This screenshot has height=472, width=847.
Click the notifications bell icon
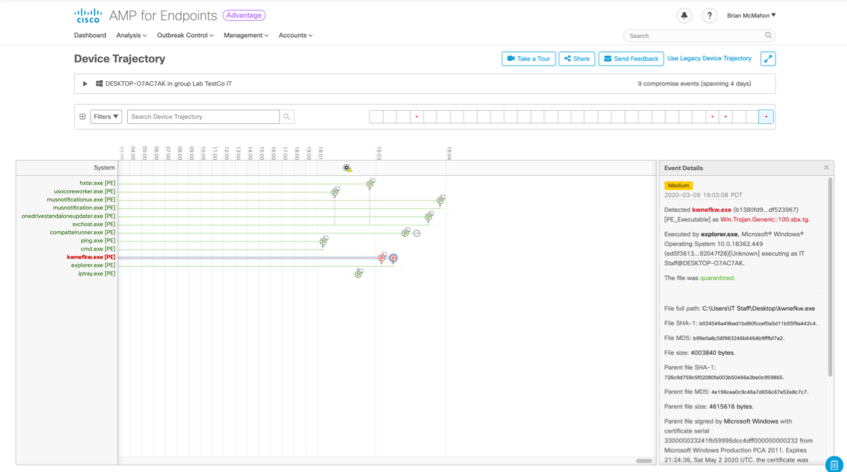684,16
